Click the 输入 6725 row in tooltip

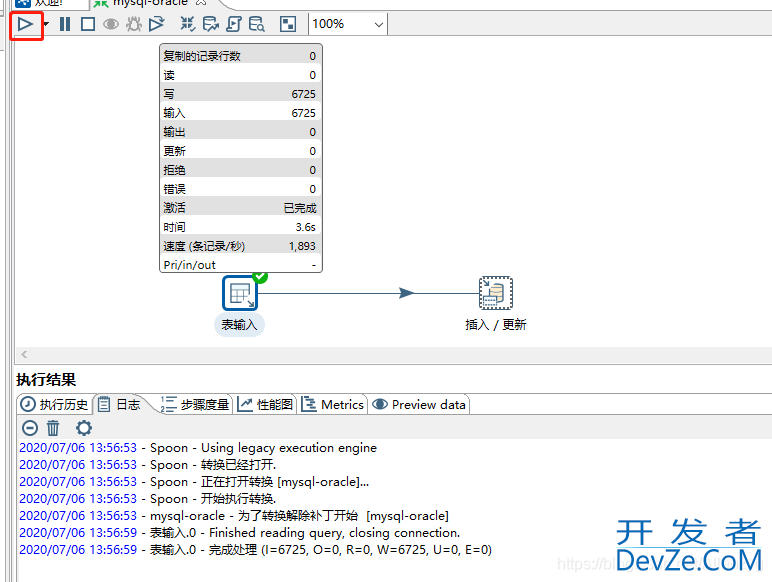[240, 113]
